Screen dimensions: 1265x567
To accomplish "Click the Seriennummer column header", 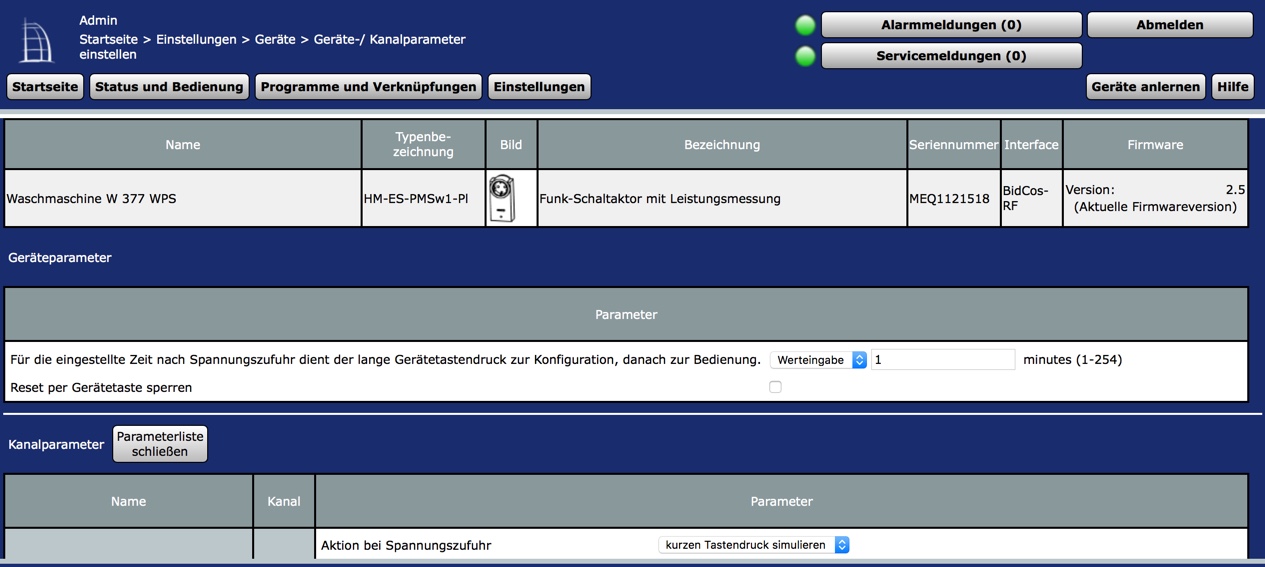I will click(x=954, y=145).
